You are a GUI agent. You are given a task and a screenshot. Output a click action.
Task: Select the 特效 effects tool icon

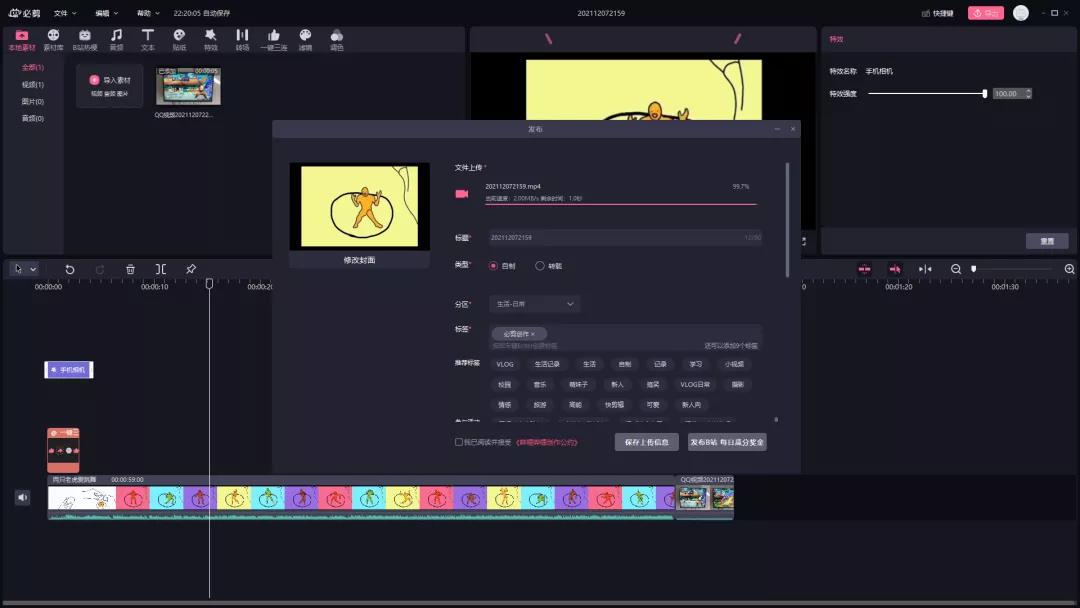(x=210, y=37)
